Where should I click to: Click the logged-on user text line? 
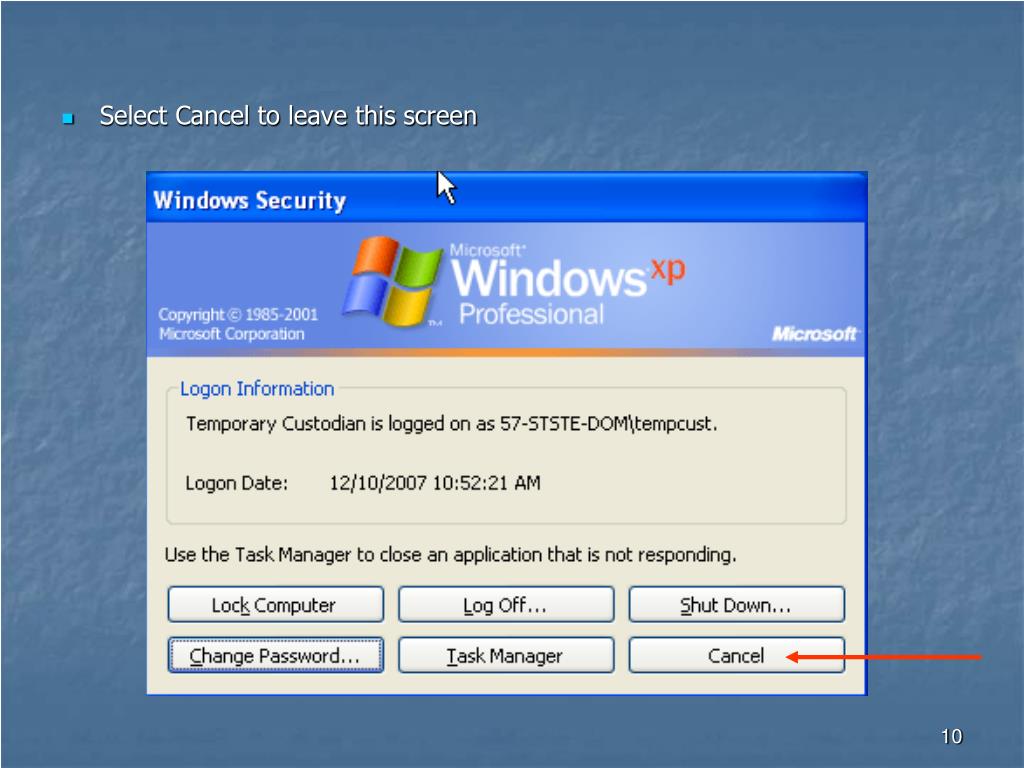[x=451, y=424]
